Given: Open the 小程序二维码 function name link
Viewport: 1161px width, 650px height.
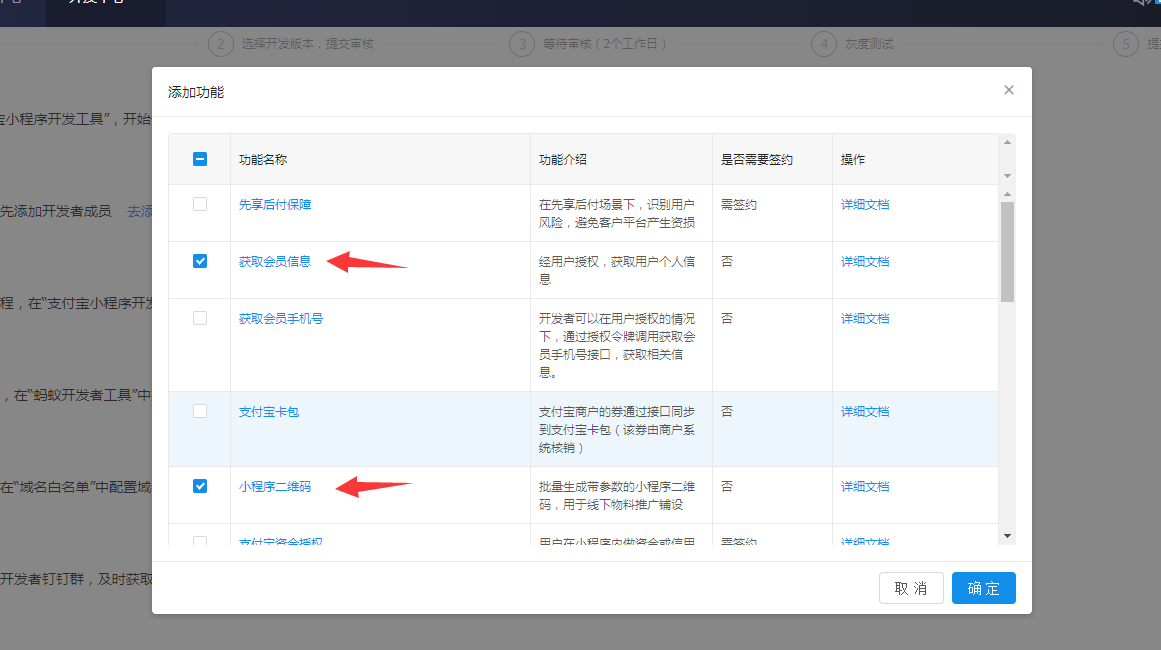Looking at the screenshot, I should pyautogui.click(x=275, y=486).
